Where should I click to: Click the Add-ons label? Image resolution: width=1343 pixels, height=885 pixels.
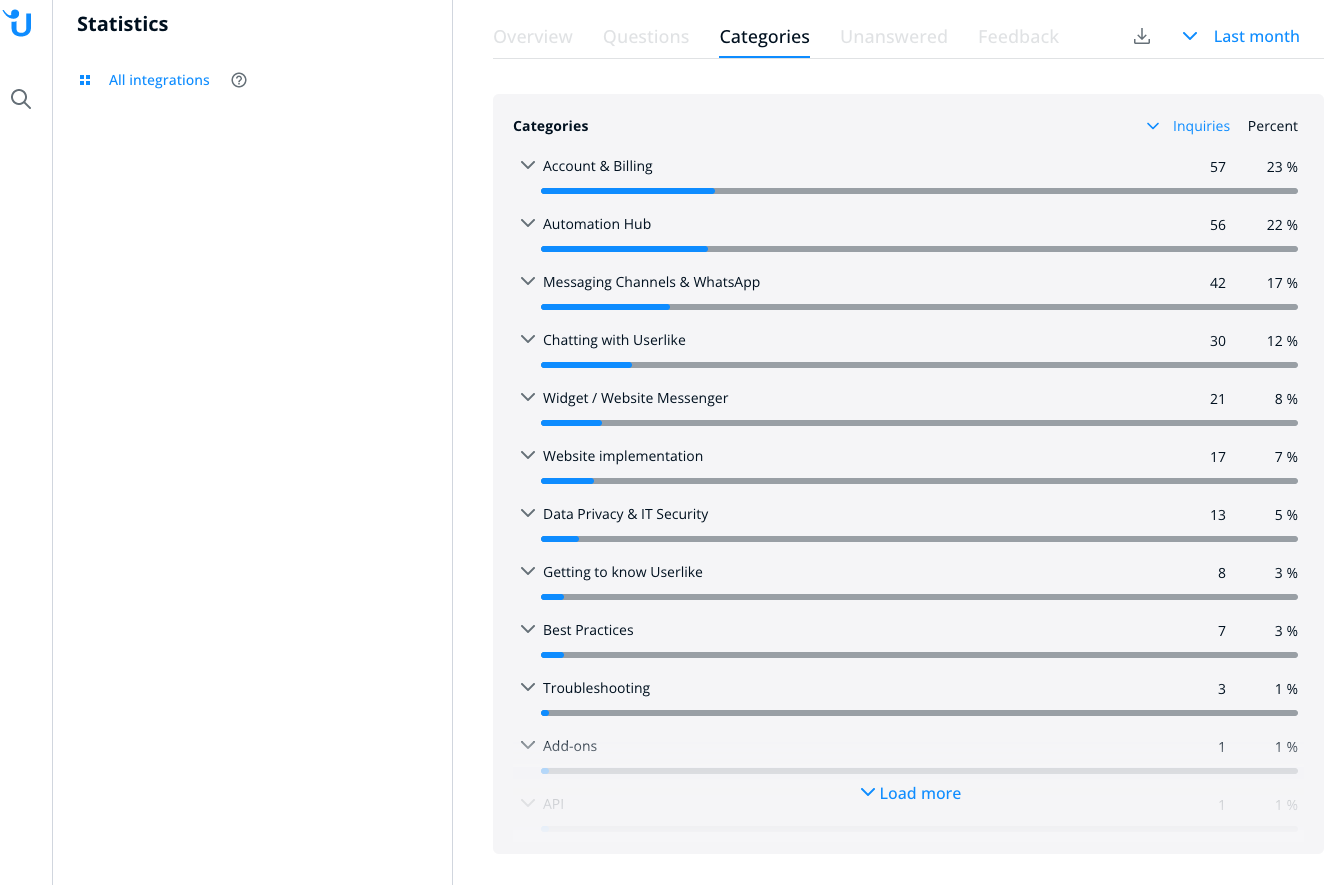pos(570,746)
